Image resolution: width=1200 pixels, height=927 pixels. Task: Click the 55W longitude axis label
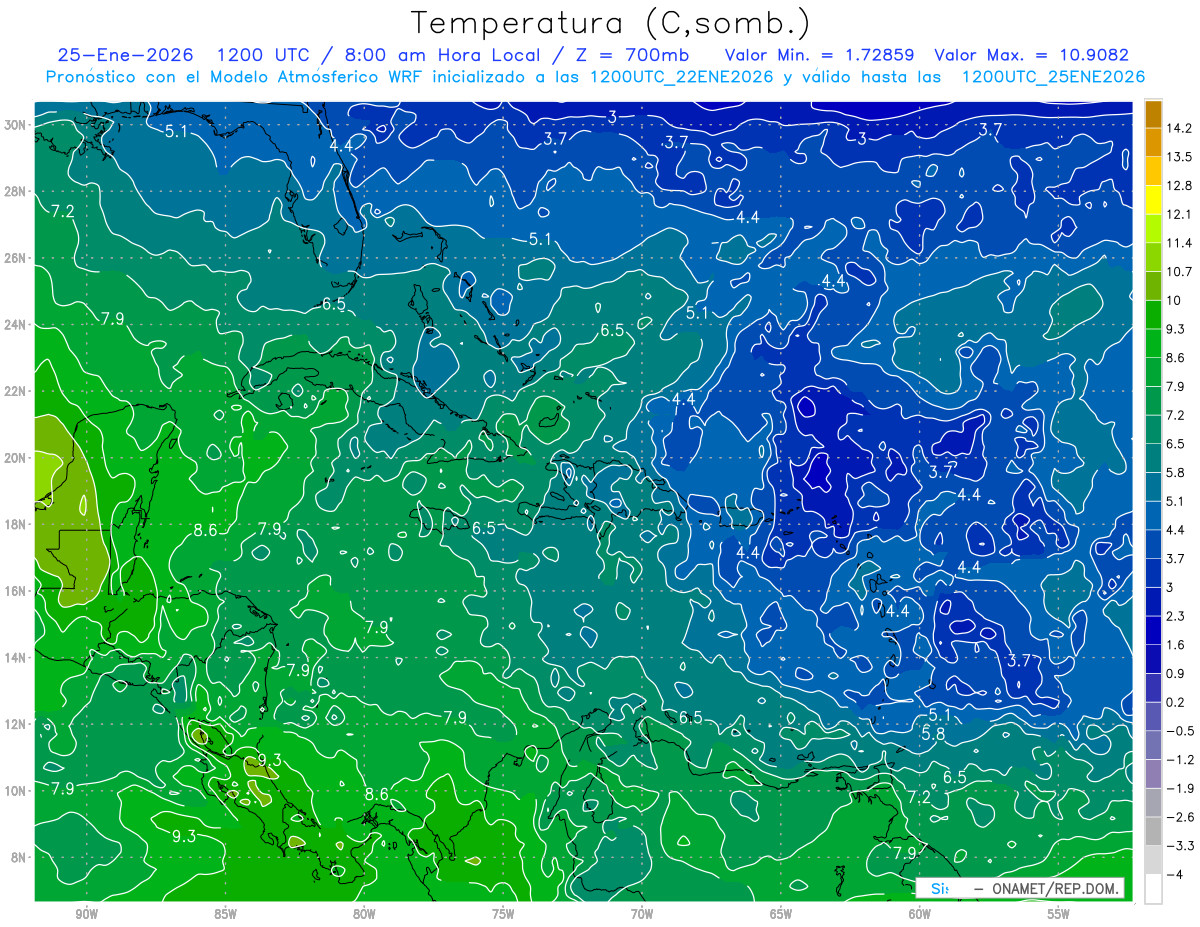[1059, 914]
